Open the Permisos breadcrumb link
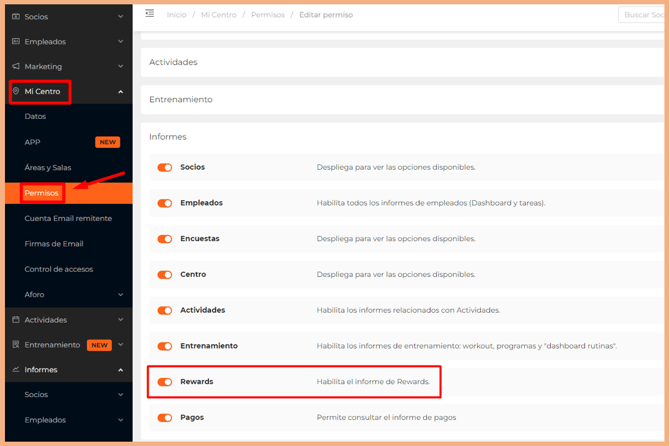The image size is (670, 446). tap(270, 15)
